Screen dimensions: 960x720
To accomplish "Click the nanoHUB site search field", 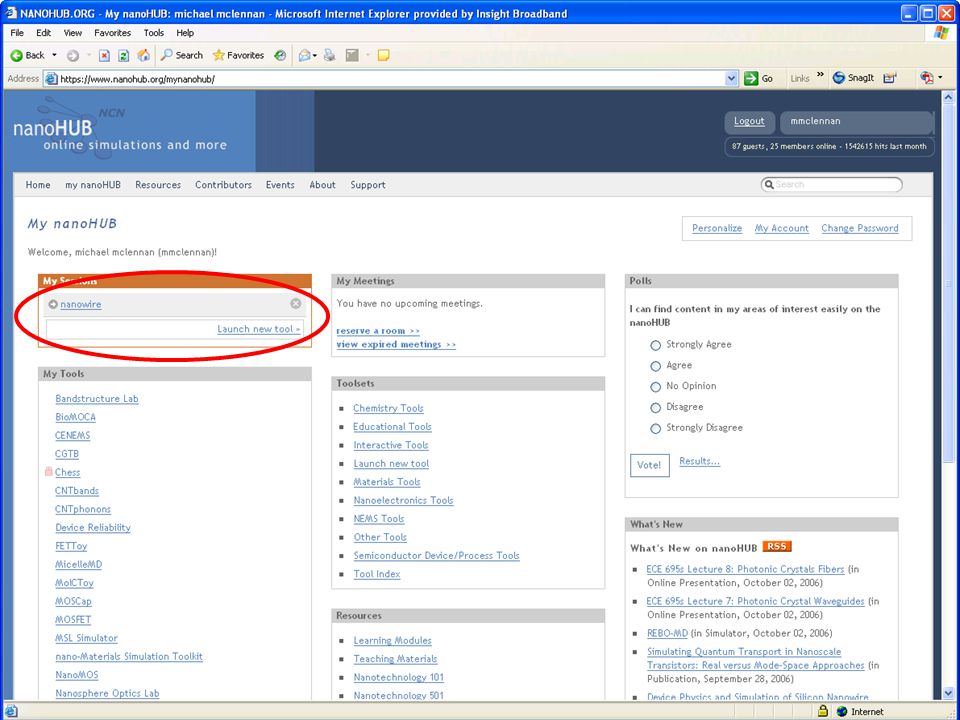I will point(832,184).
